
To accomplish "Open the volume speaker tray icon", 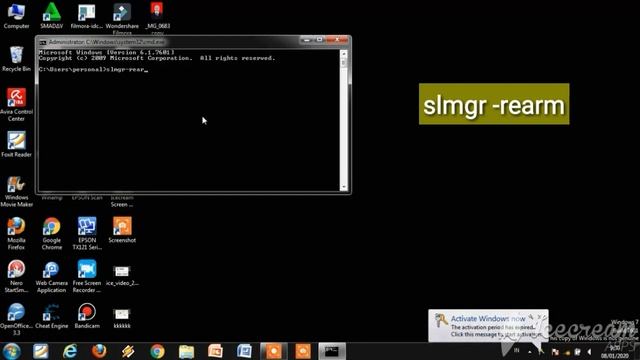I will click(589, 351).
